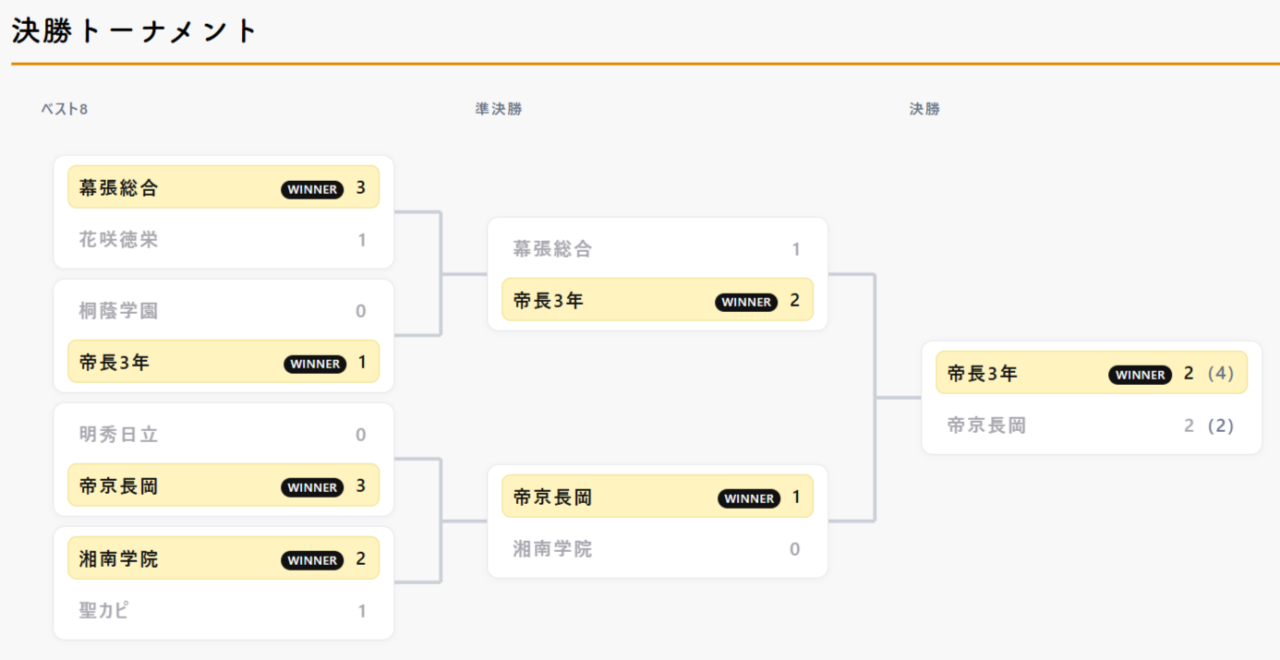
Task: Click the WINNER badge for 帝京長岡 in the semifinal
Action: click(748, 498)
